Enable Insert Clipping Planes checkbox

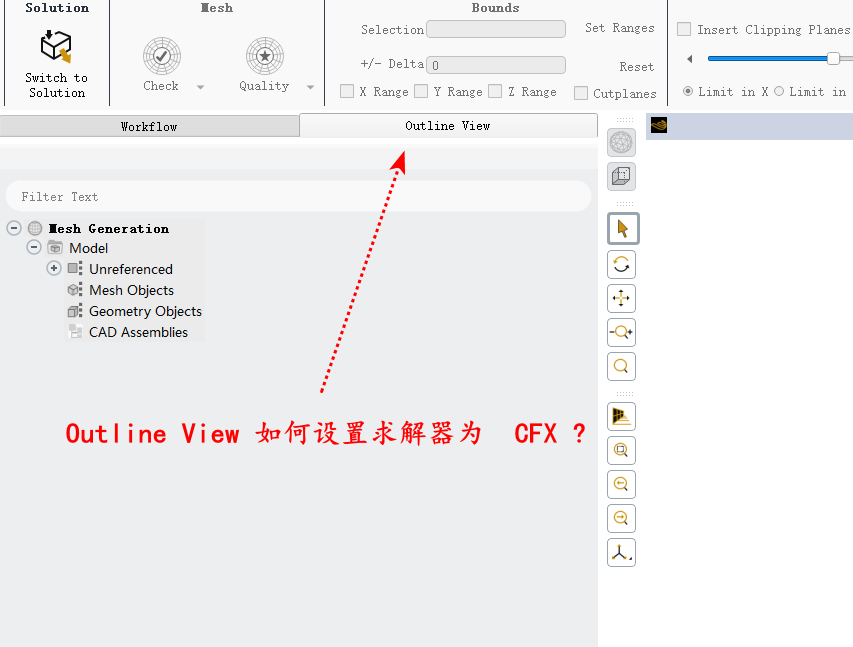[x=684, y=29]
